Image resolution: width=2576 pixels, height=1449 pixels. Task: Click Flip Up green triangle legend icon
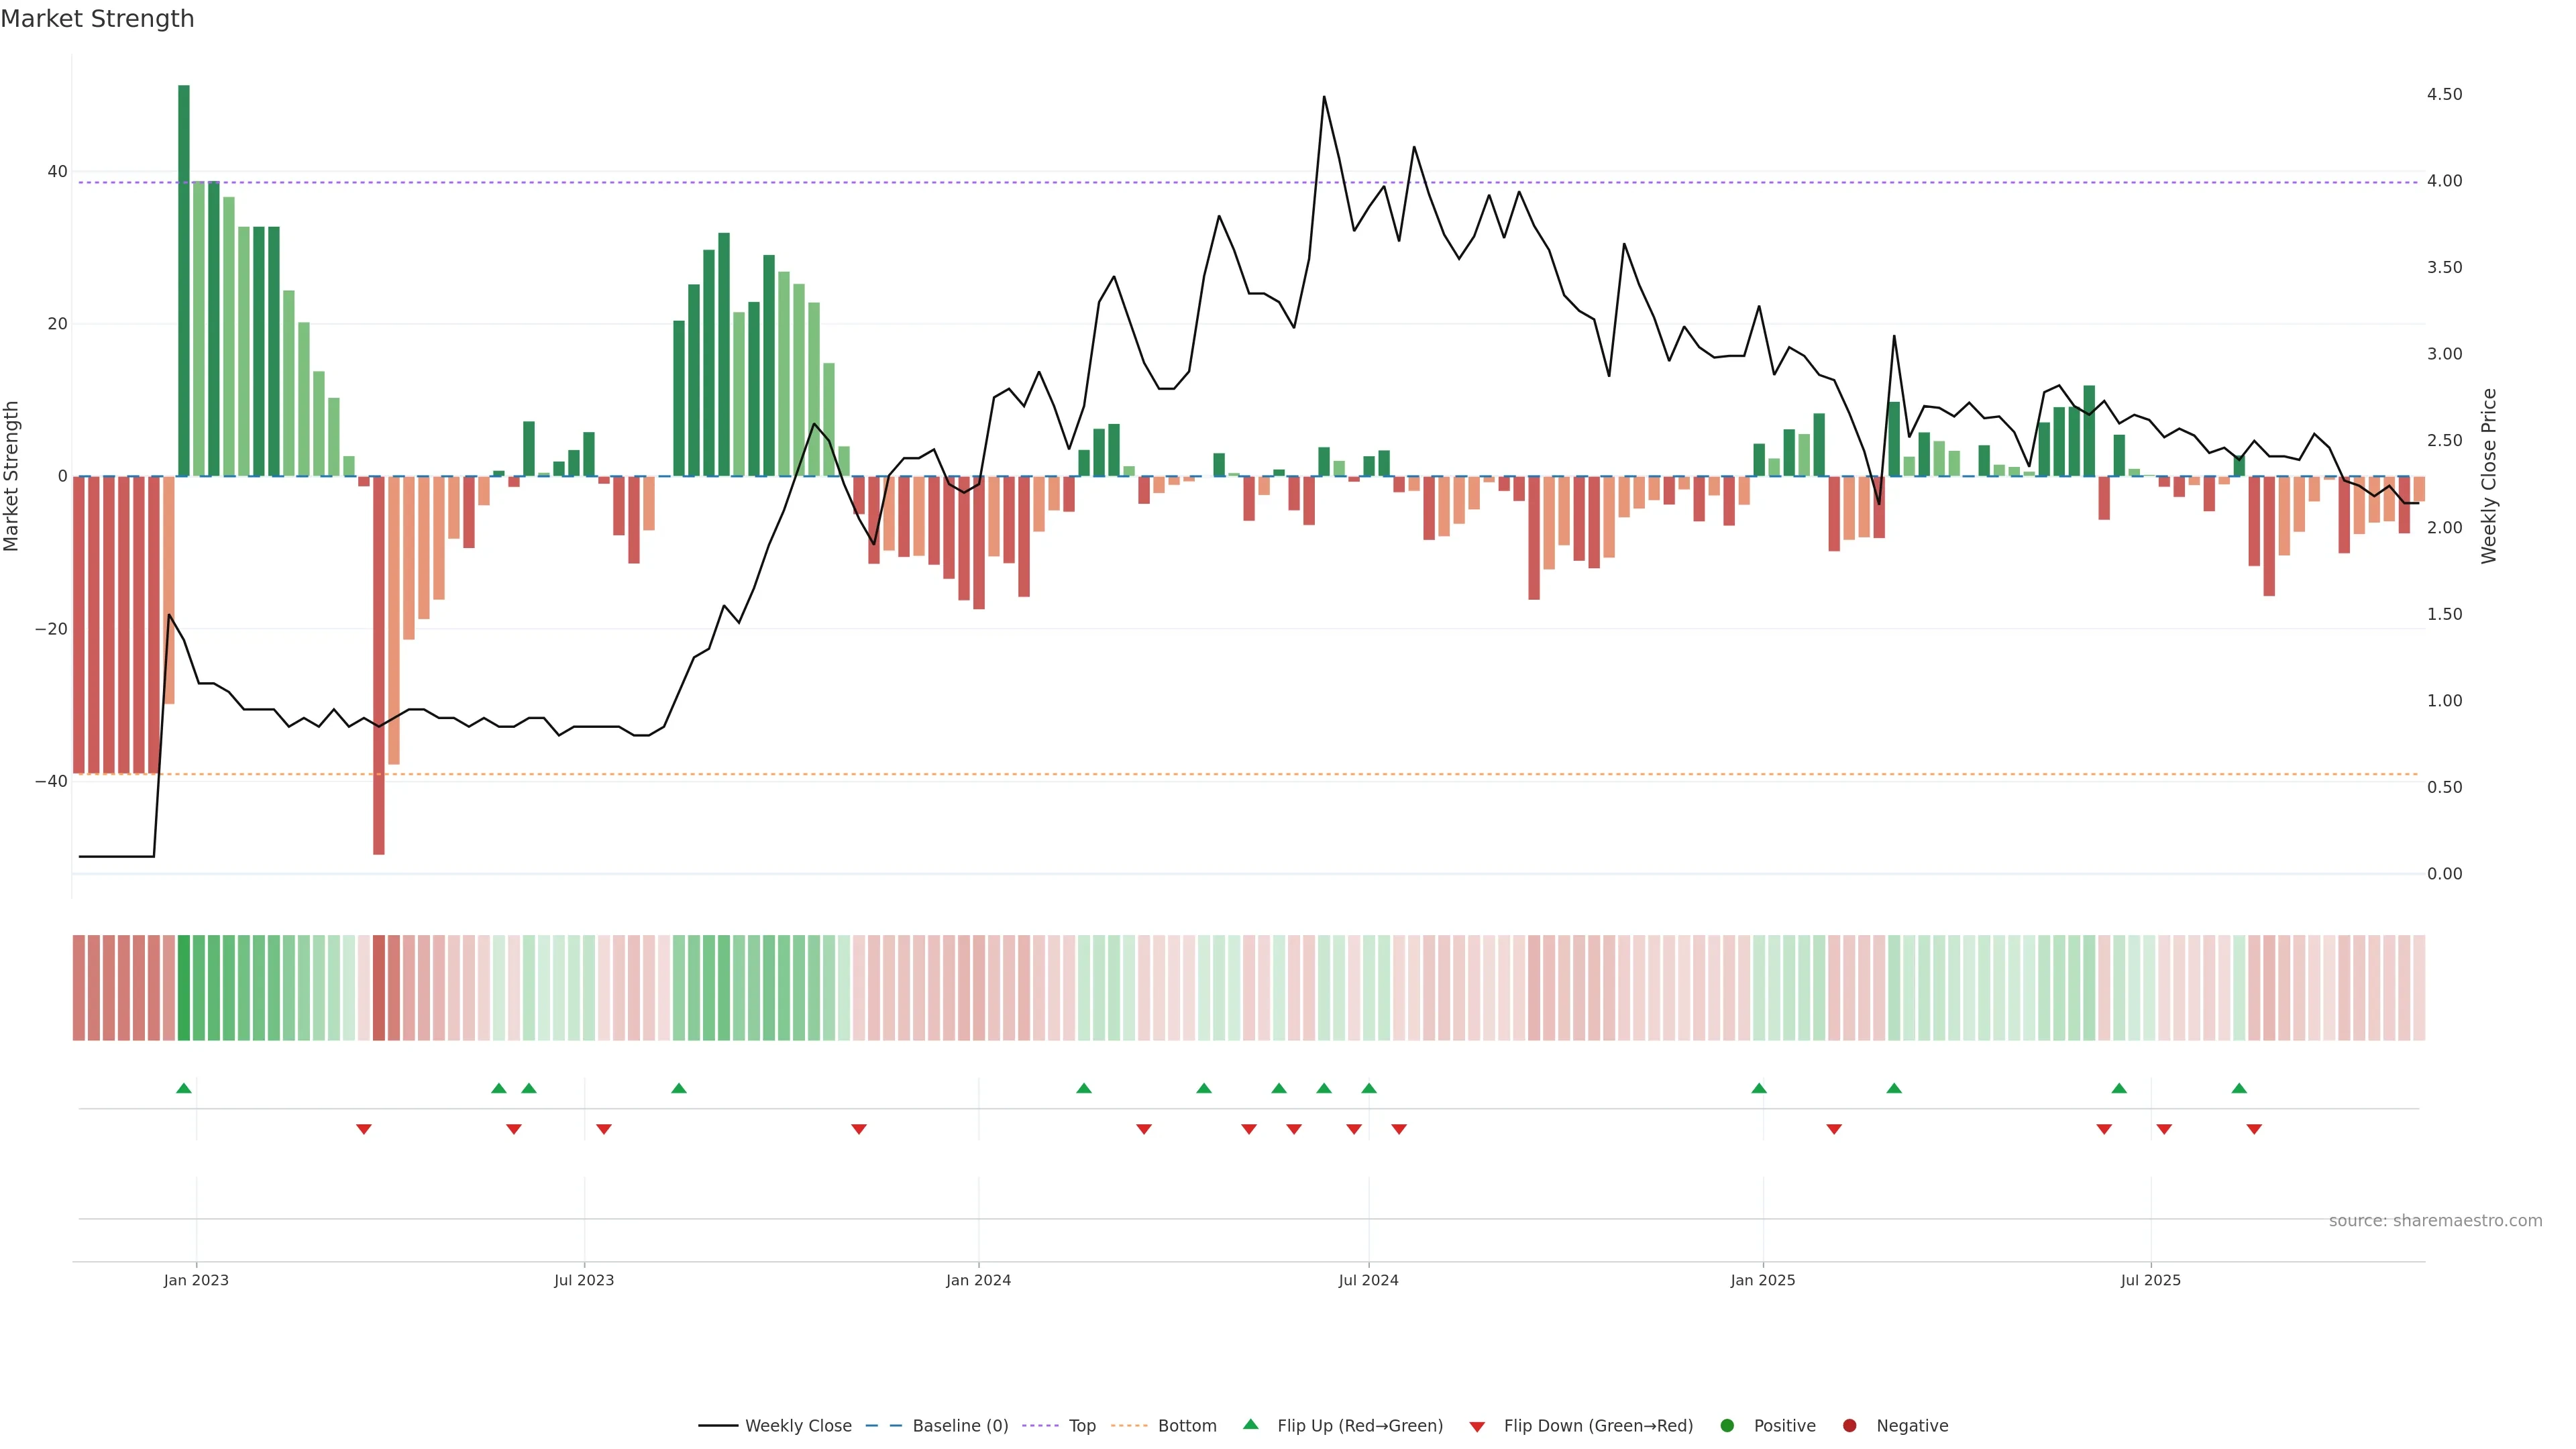point(1250,1425)
